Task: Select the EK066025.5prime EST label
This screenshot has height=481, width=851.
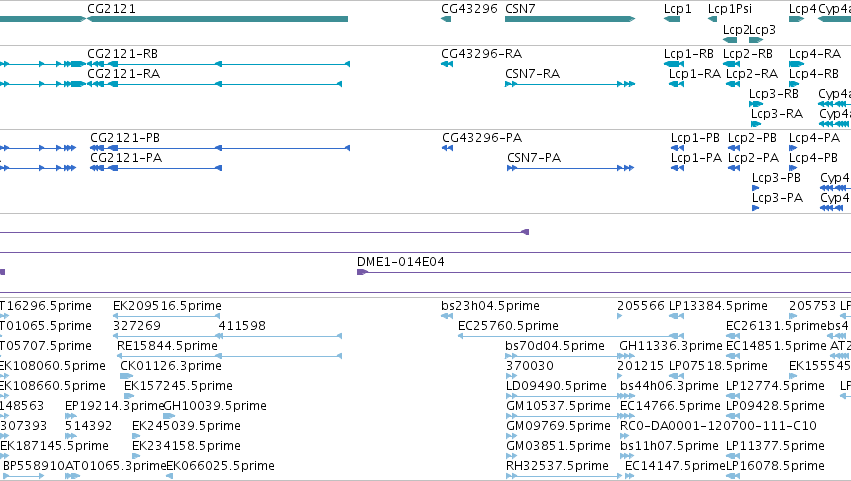Action: click(220, 467)
